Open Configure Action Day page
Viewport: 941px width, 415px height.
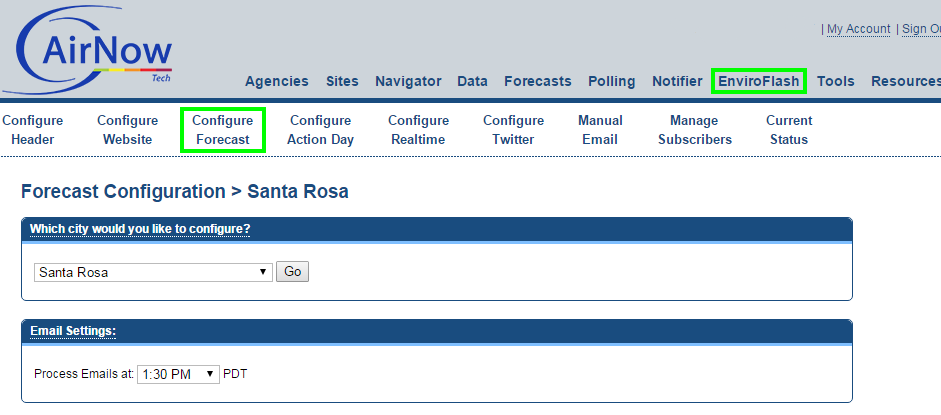[320, 130]
